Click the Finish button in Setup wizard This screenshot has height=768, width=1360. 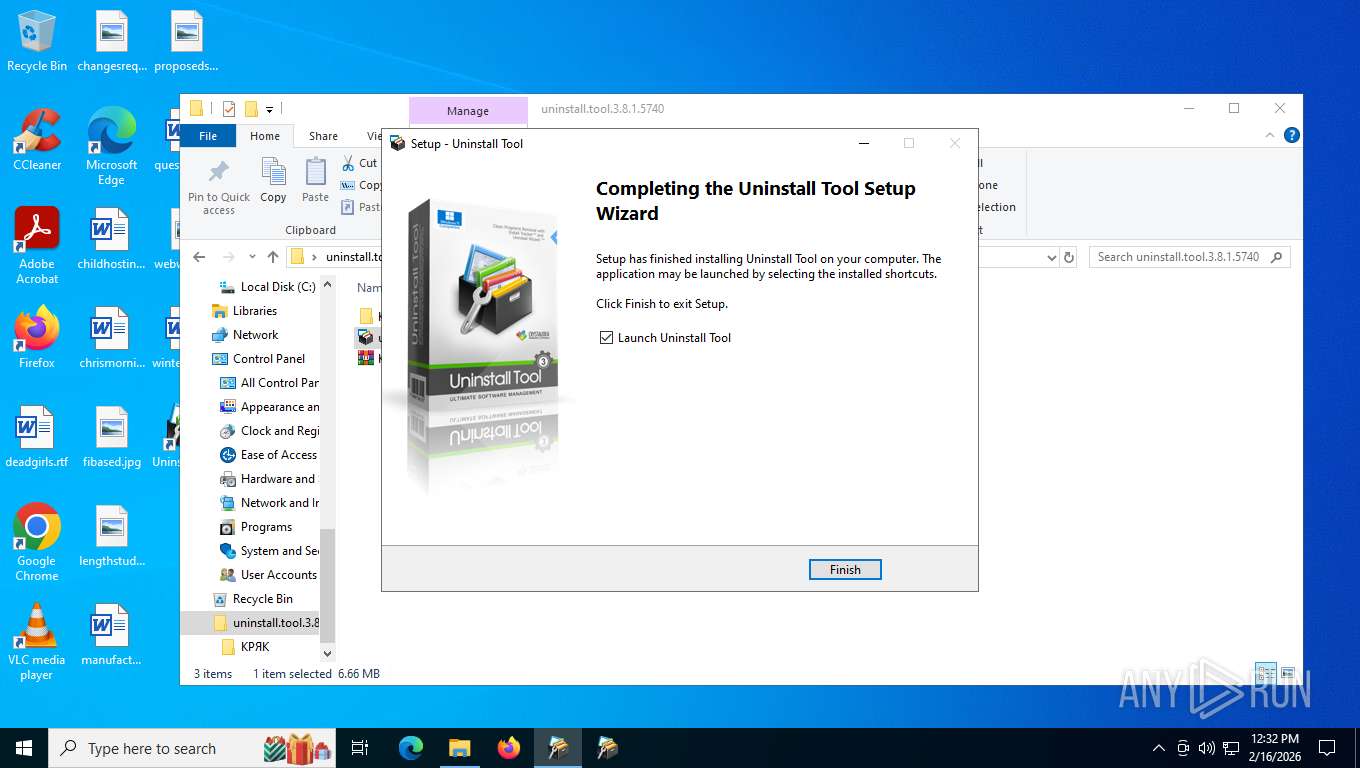[845, 569]
